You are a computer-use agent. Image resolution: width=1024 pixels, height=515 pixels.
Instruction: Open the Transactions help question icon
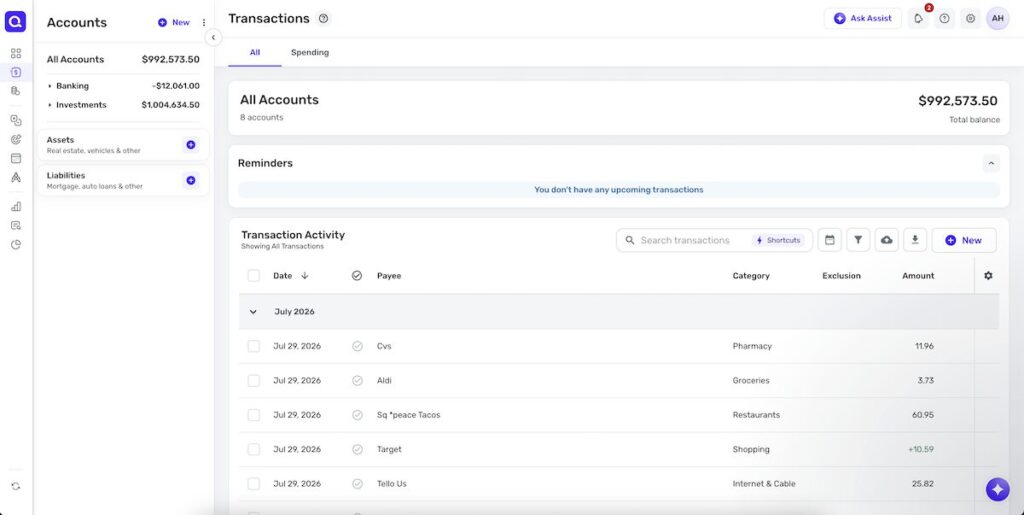[x=323, y=18]
